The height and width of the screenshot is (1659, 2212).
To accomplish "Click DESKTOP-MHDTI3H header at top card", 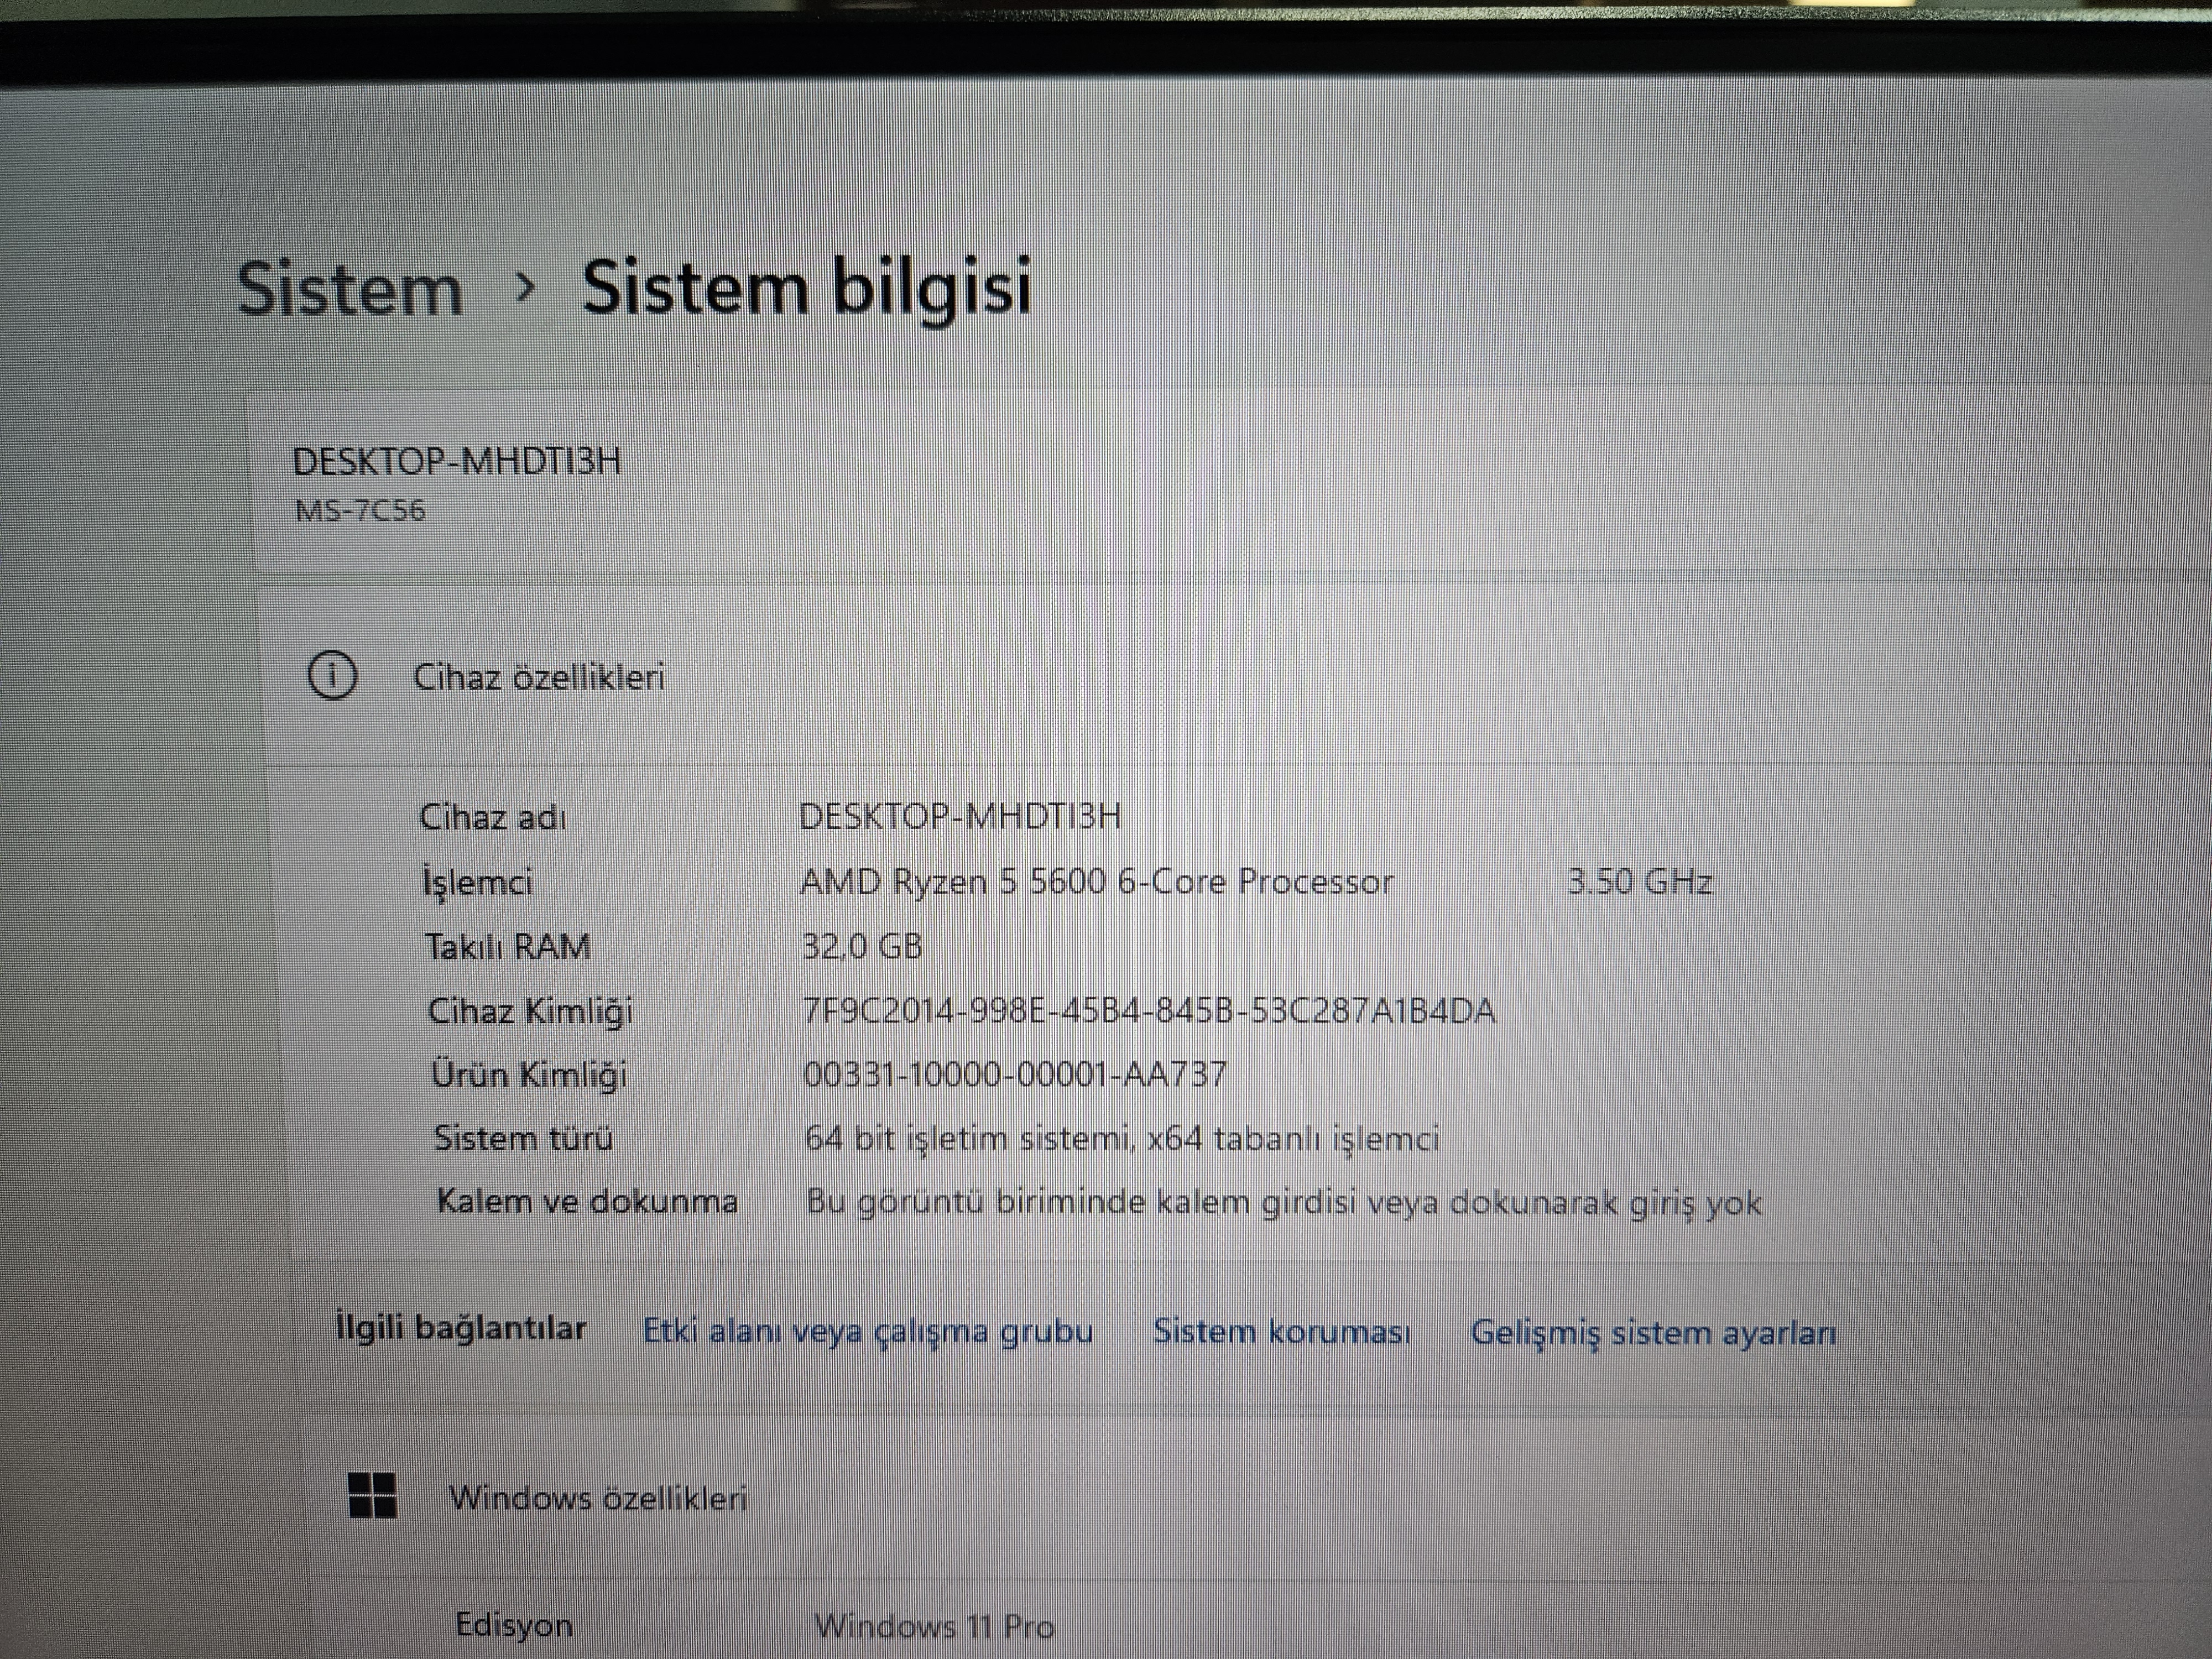I will [456, 461].
